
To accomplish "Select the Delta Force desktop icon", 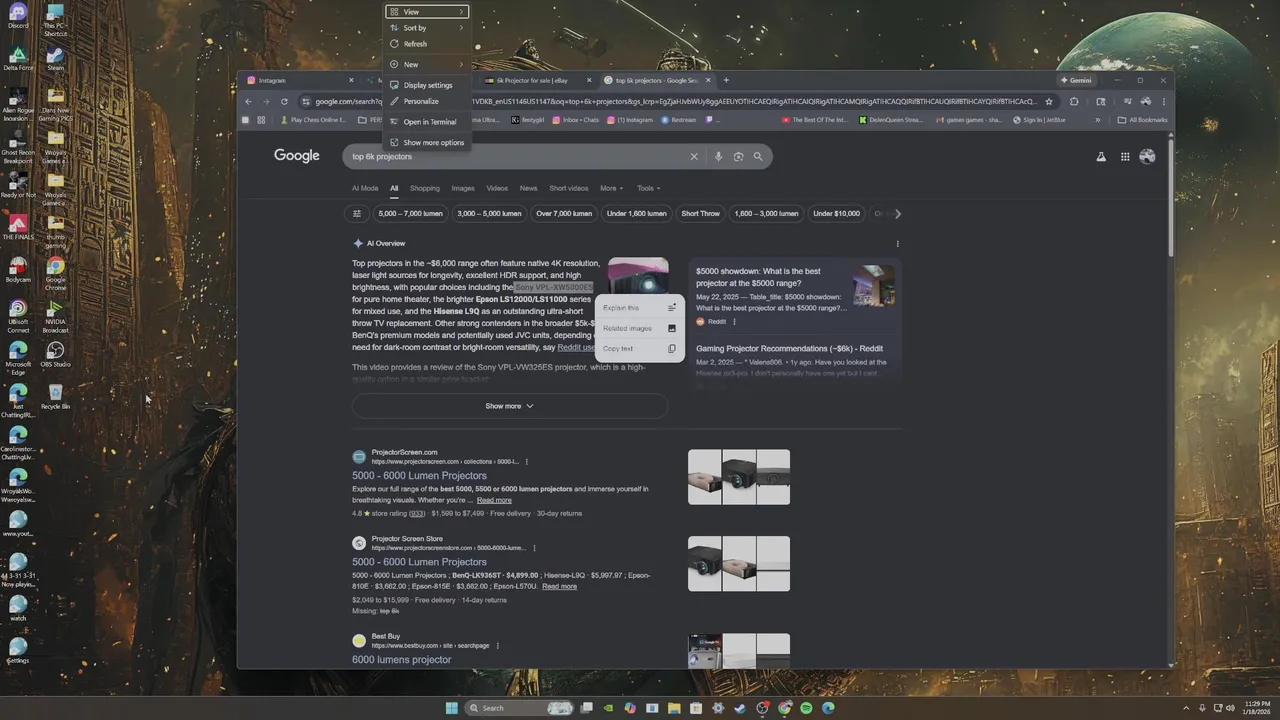I will (17, 58).
